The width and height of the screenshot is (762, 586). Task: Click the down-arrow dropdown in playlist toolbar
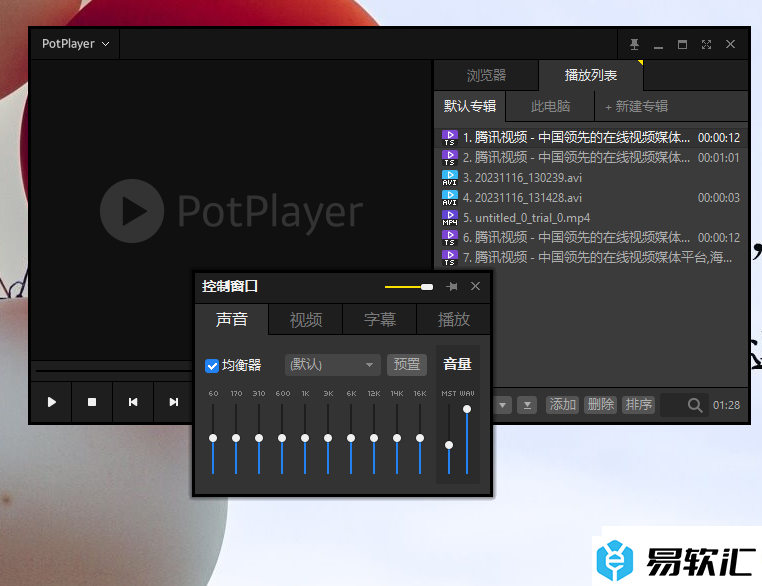coord(502,405)
